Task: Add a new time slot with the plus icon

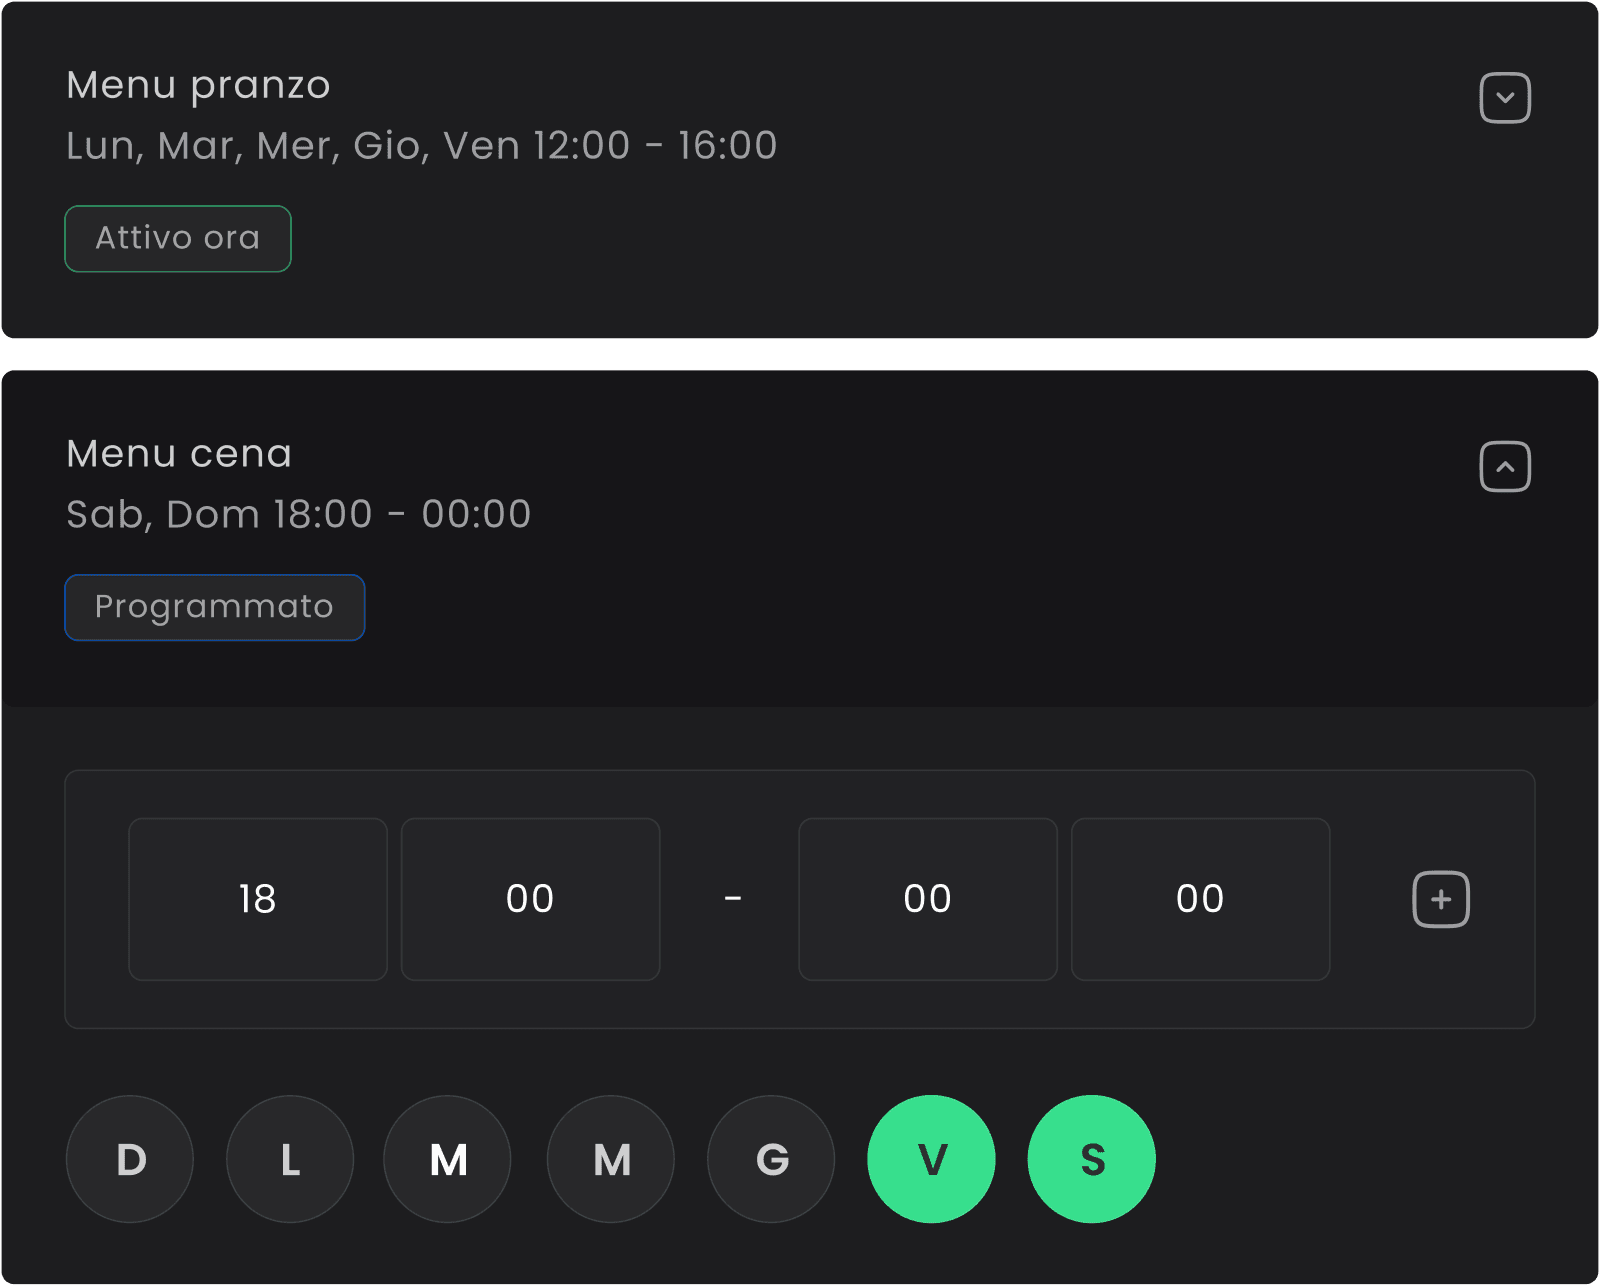Action: tap(1440, 899)
